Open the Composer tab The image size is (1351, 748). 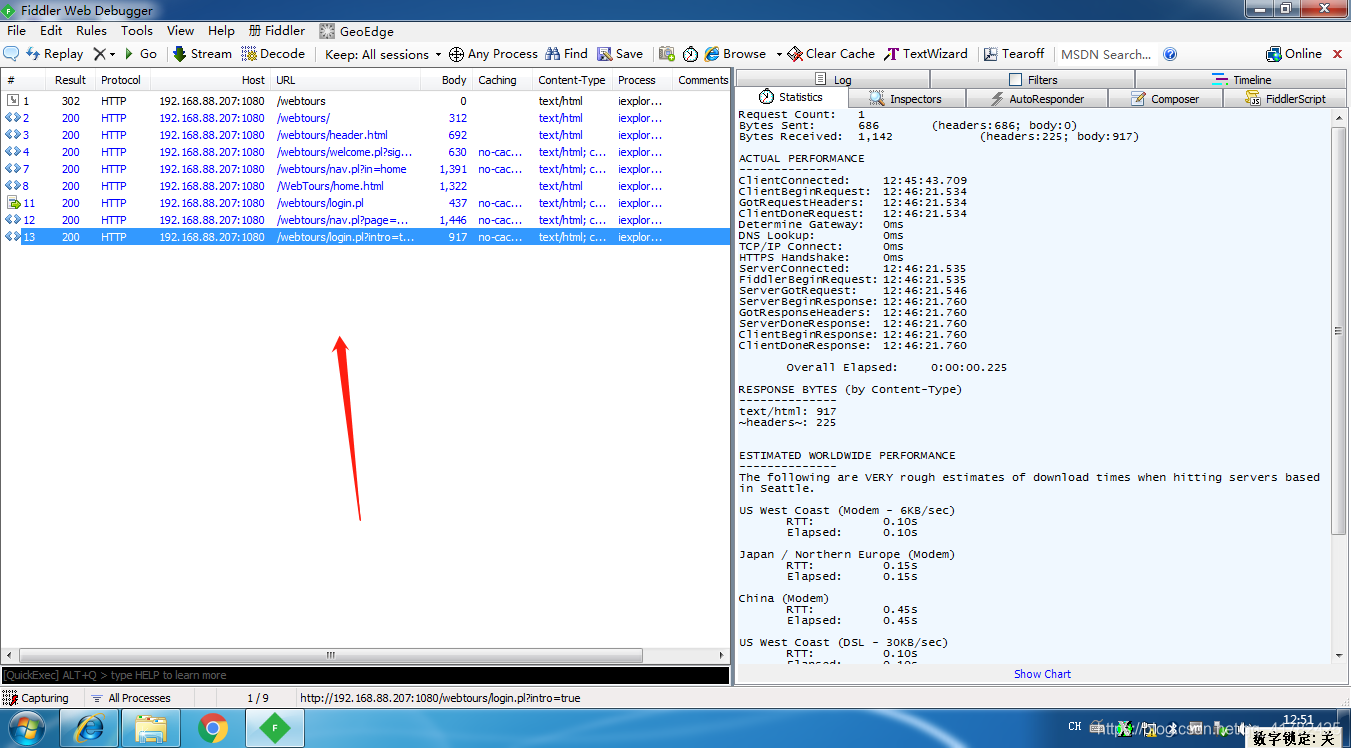tap(1166, 99)
